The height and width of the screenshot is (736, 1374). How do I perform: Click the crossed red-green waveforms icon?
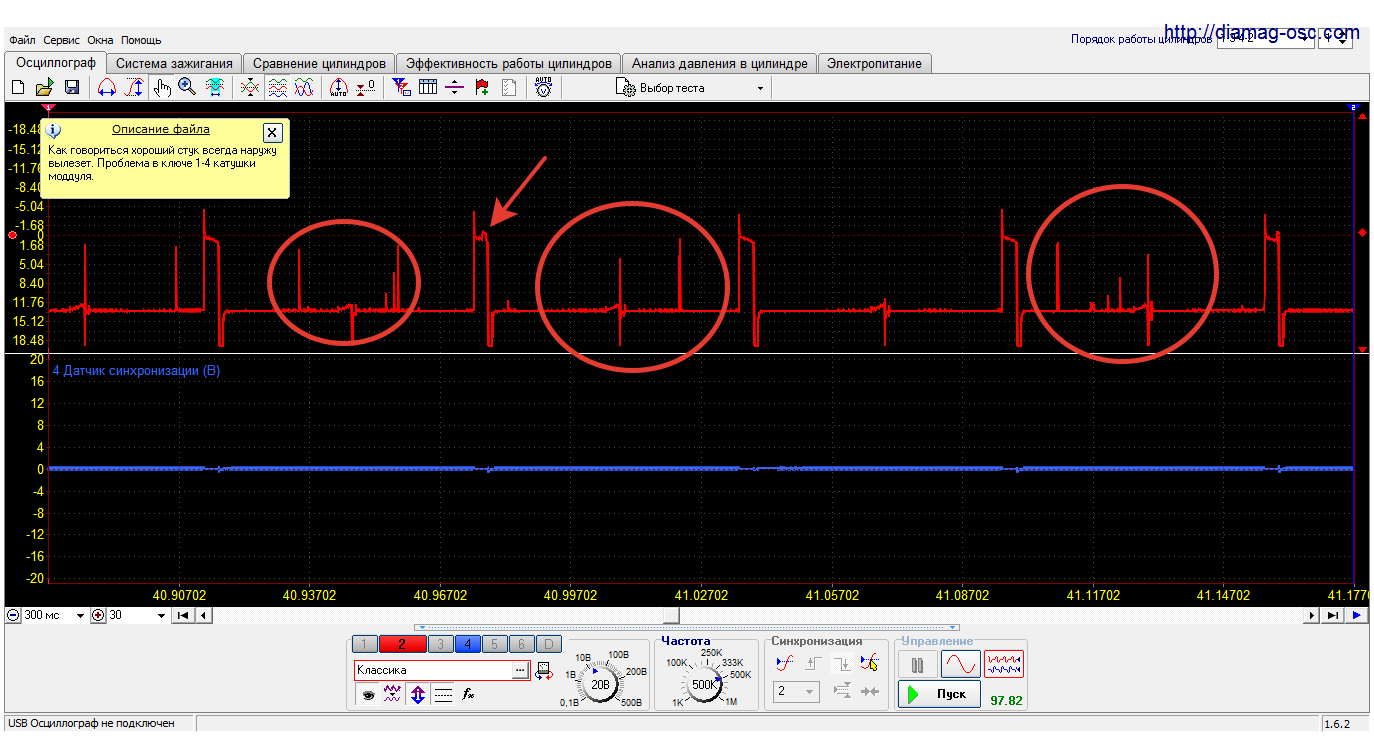click(x=250, y=88)
